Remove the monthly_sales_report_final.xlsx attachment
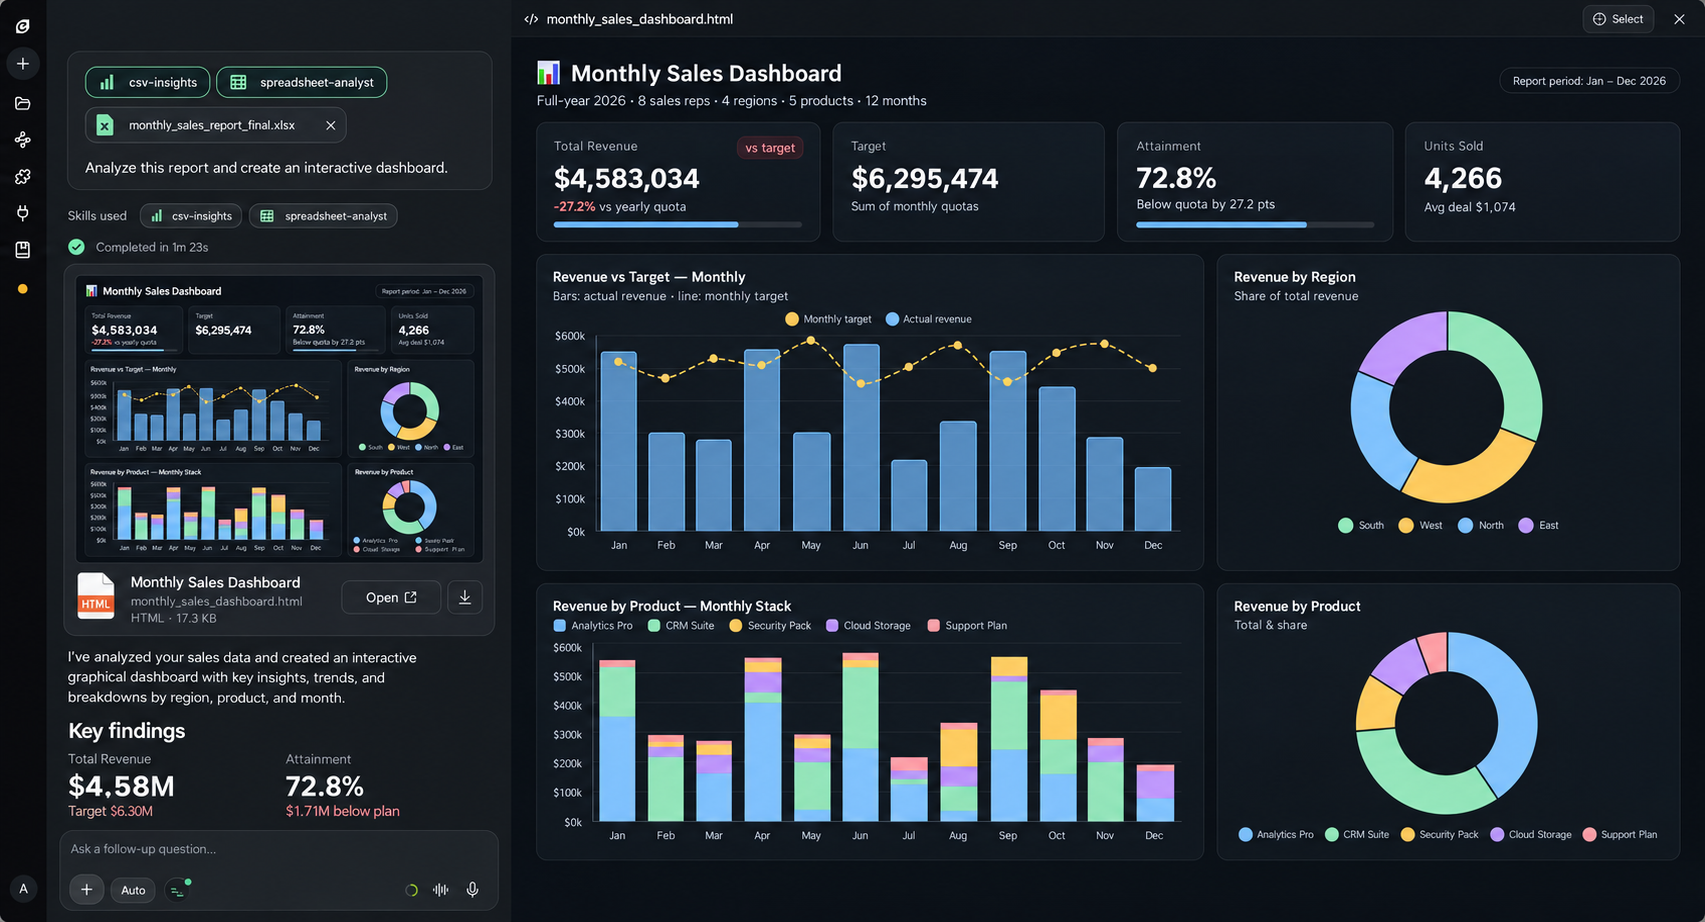The image size is (1705, 922). [x=331, y=125]
